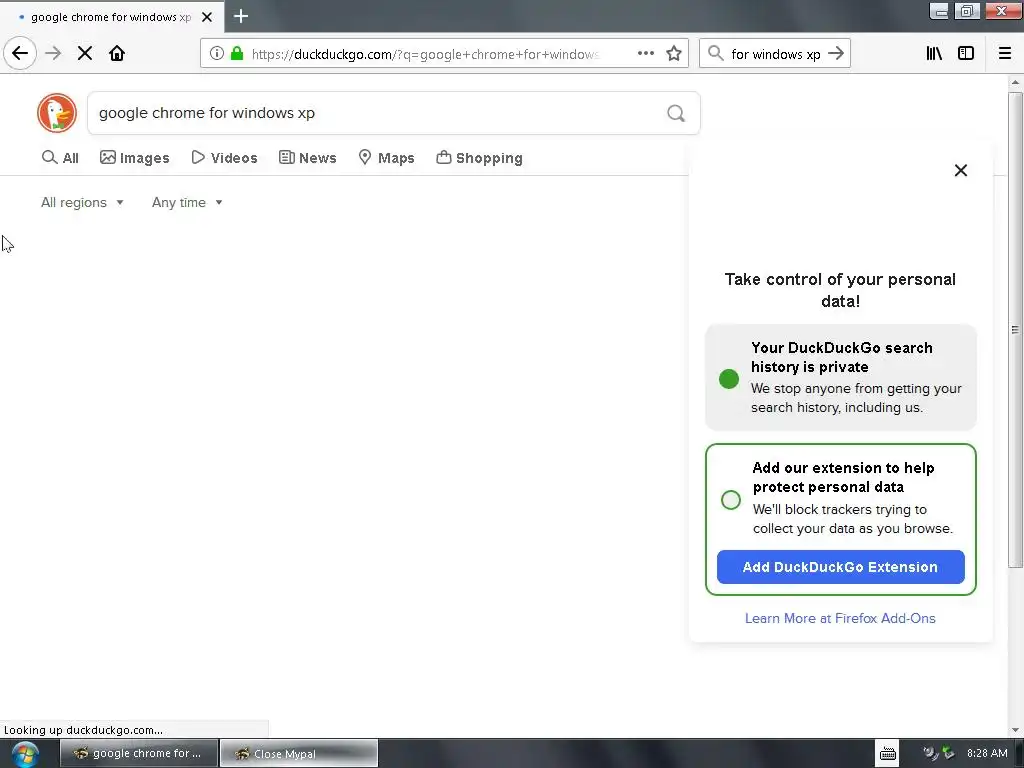Click Take control of your personal data heading
This screenshot has height=768, width=1024.
pos(840,290)
